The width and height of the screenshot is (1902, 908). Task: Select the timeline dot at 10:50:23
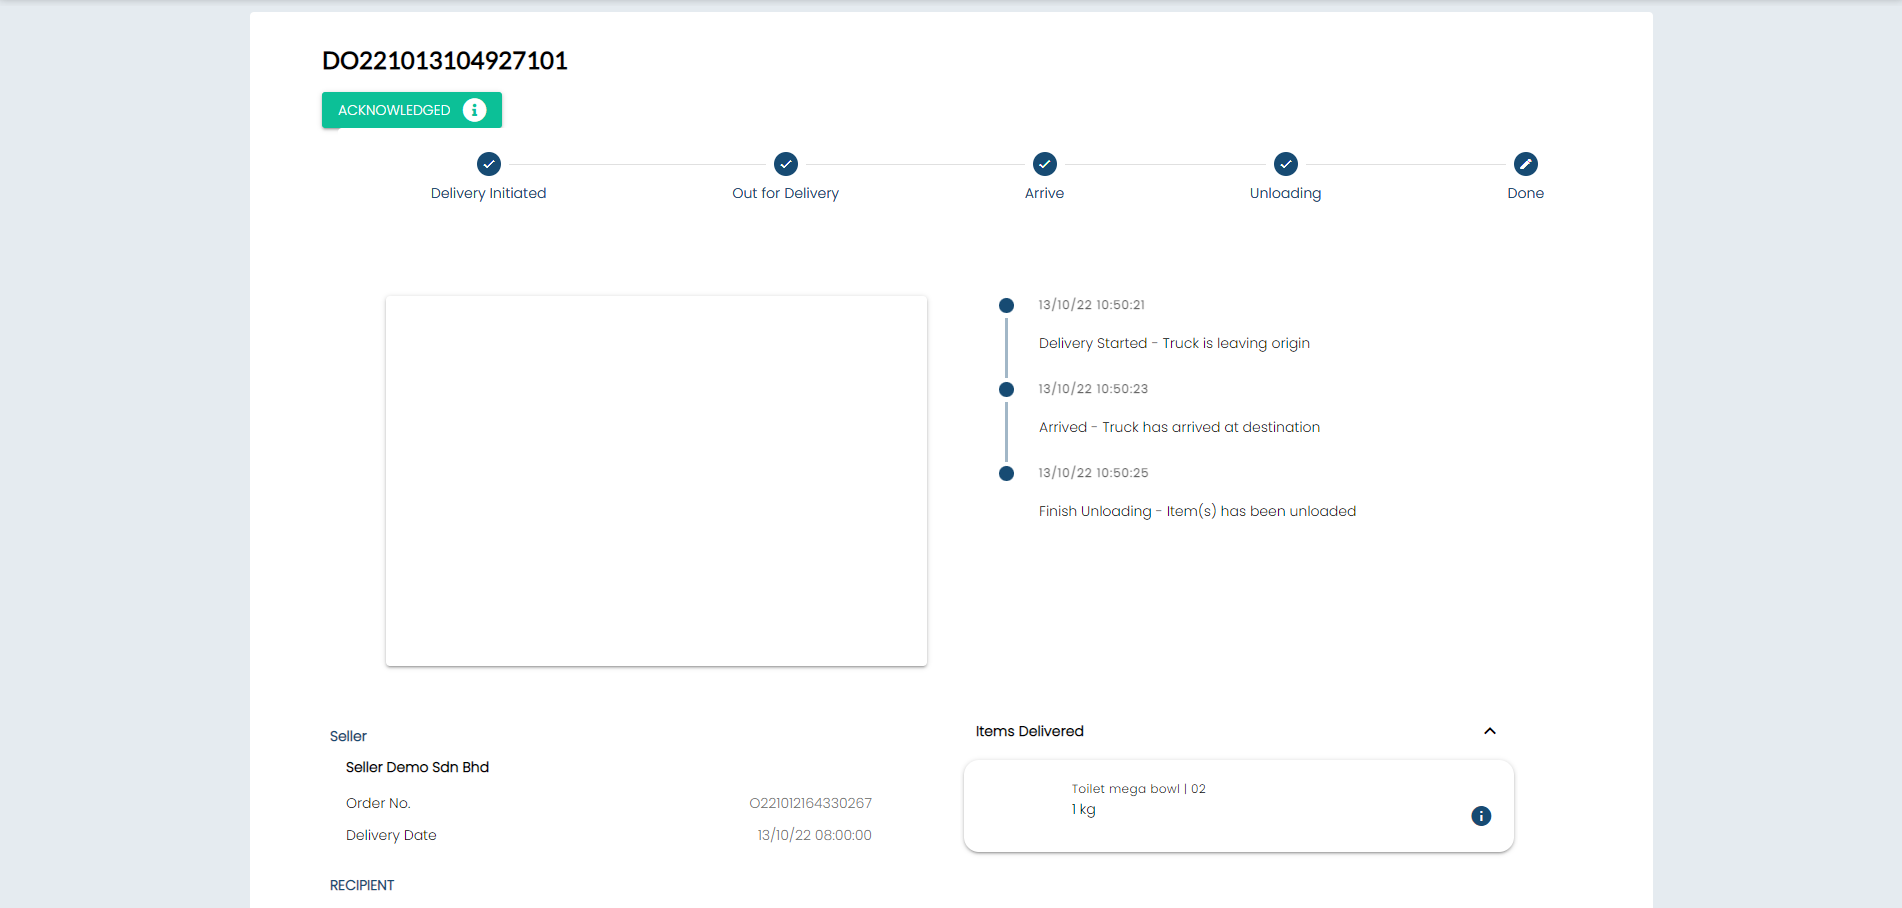point(1006,389)
